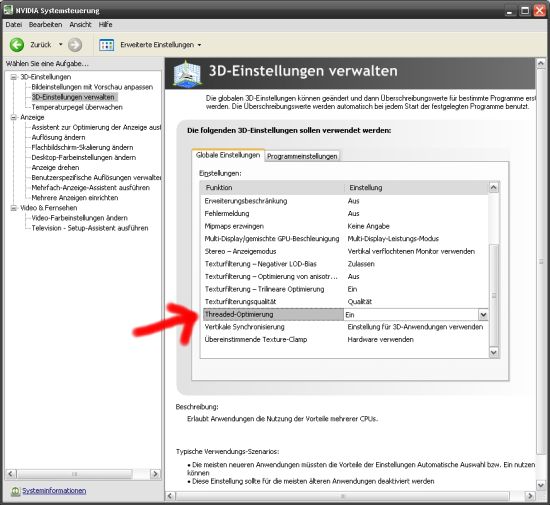Open the Systeminformationen link

(54, 491)
